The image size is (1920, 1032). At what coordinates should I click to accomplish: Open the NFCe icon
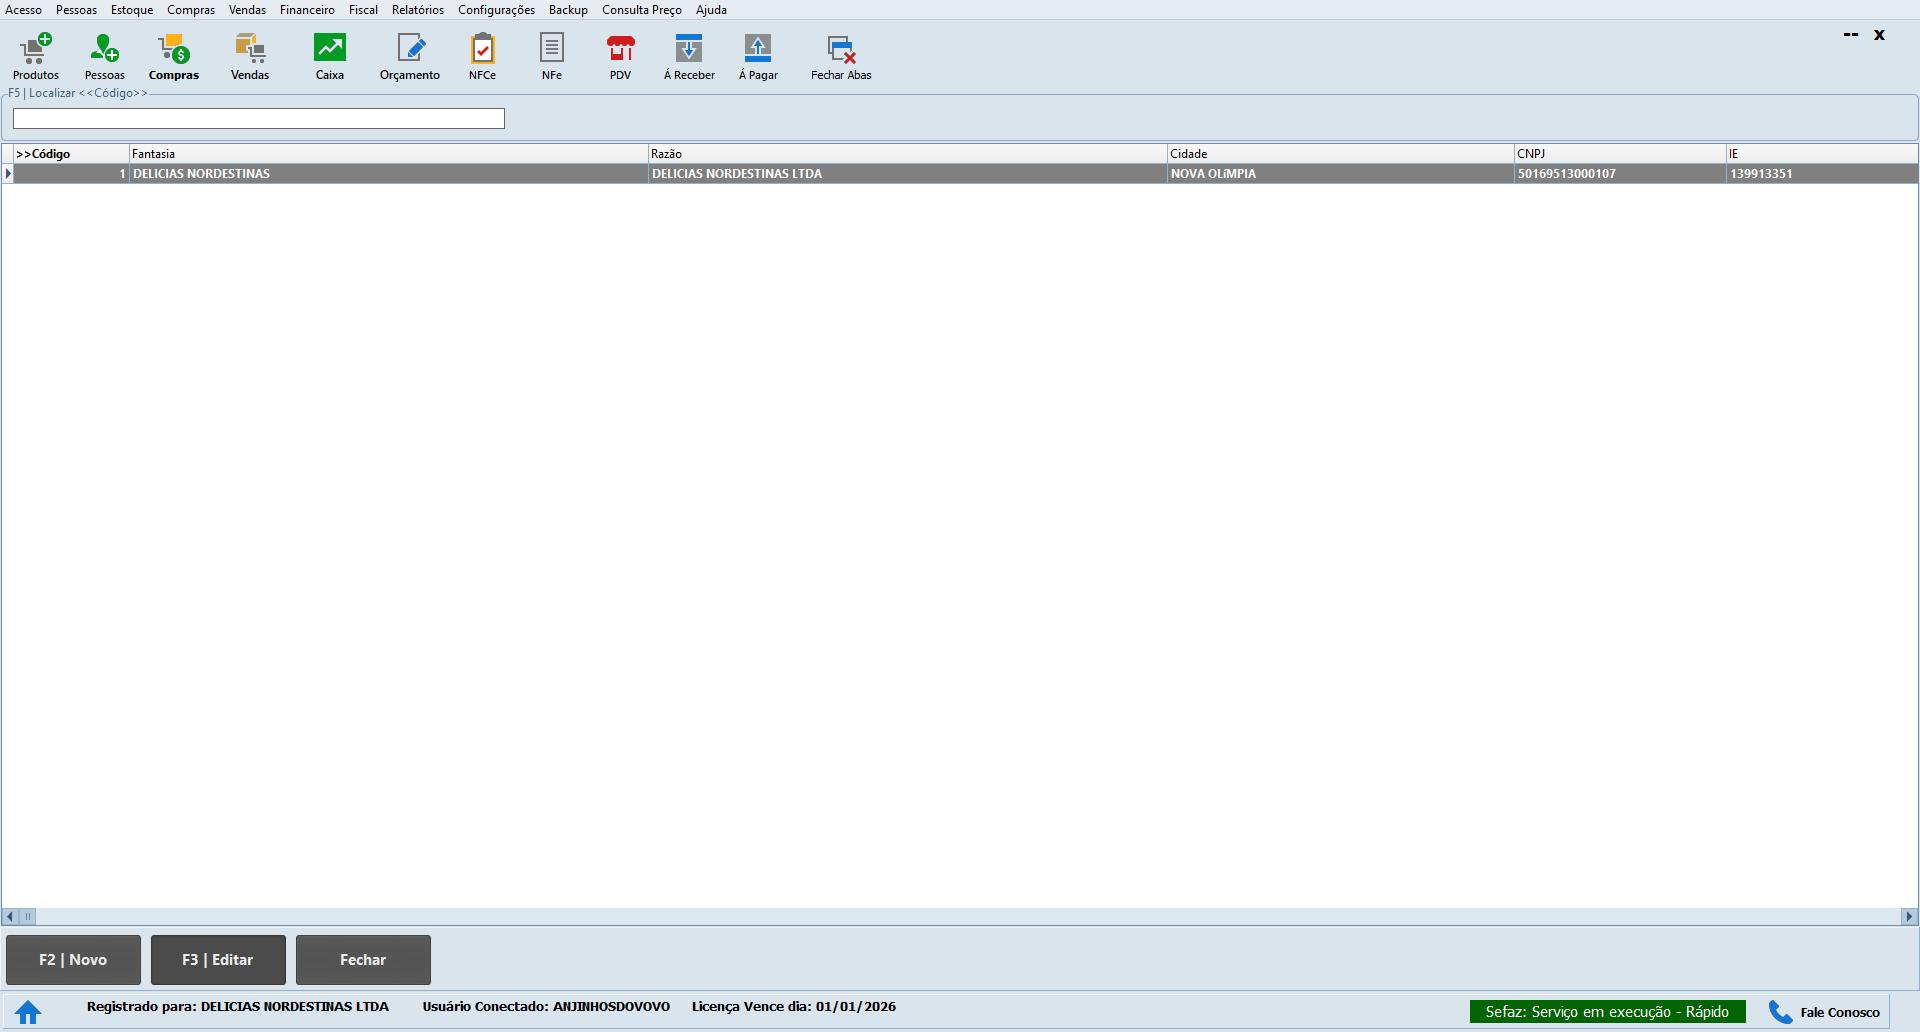click(482, 57)
